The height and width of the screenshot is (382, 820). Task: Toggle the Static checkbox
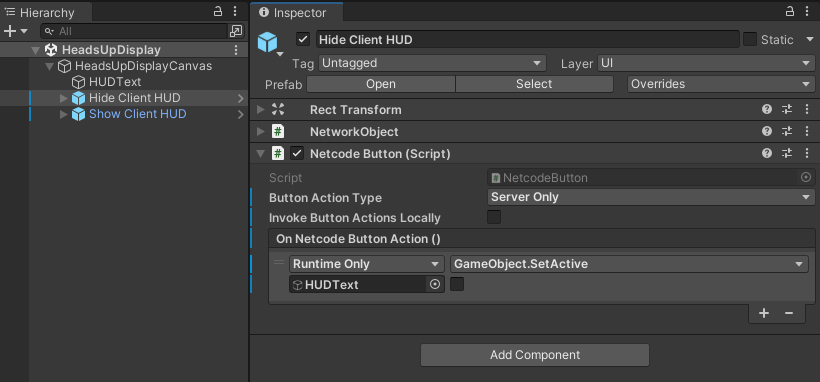pos(750,39)
